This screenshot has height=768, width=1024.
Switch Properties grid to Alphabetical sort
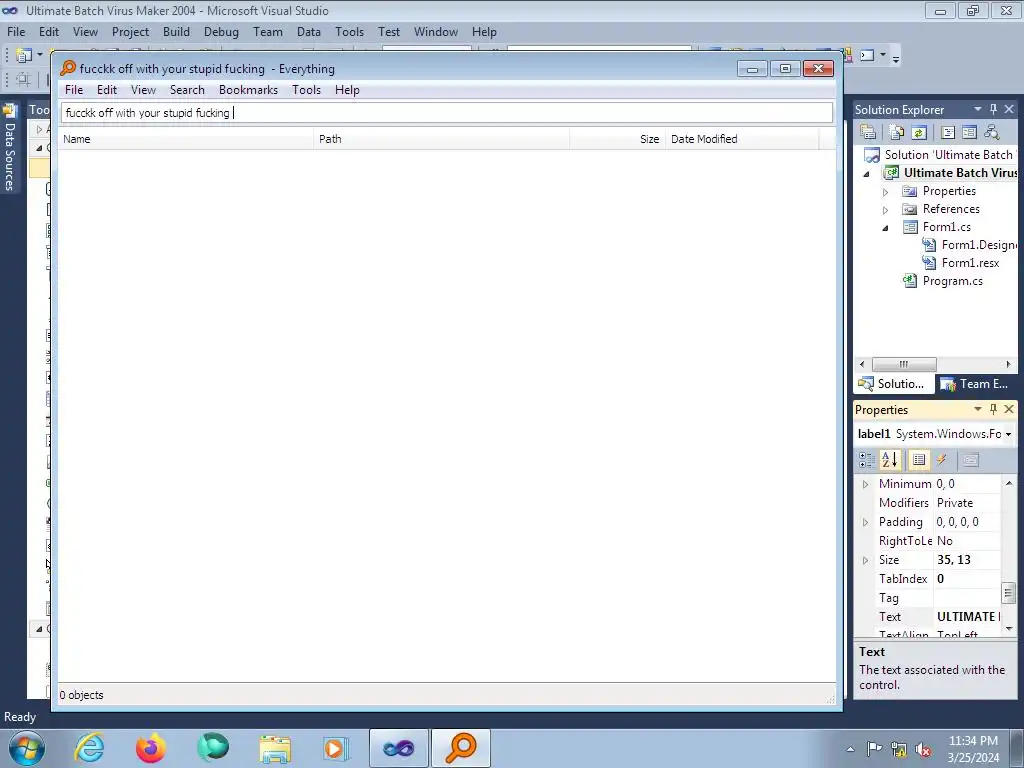click(x=889, y=460)
